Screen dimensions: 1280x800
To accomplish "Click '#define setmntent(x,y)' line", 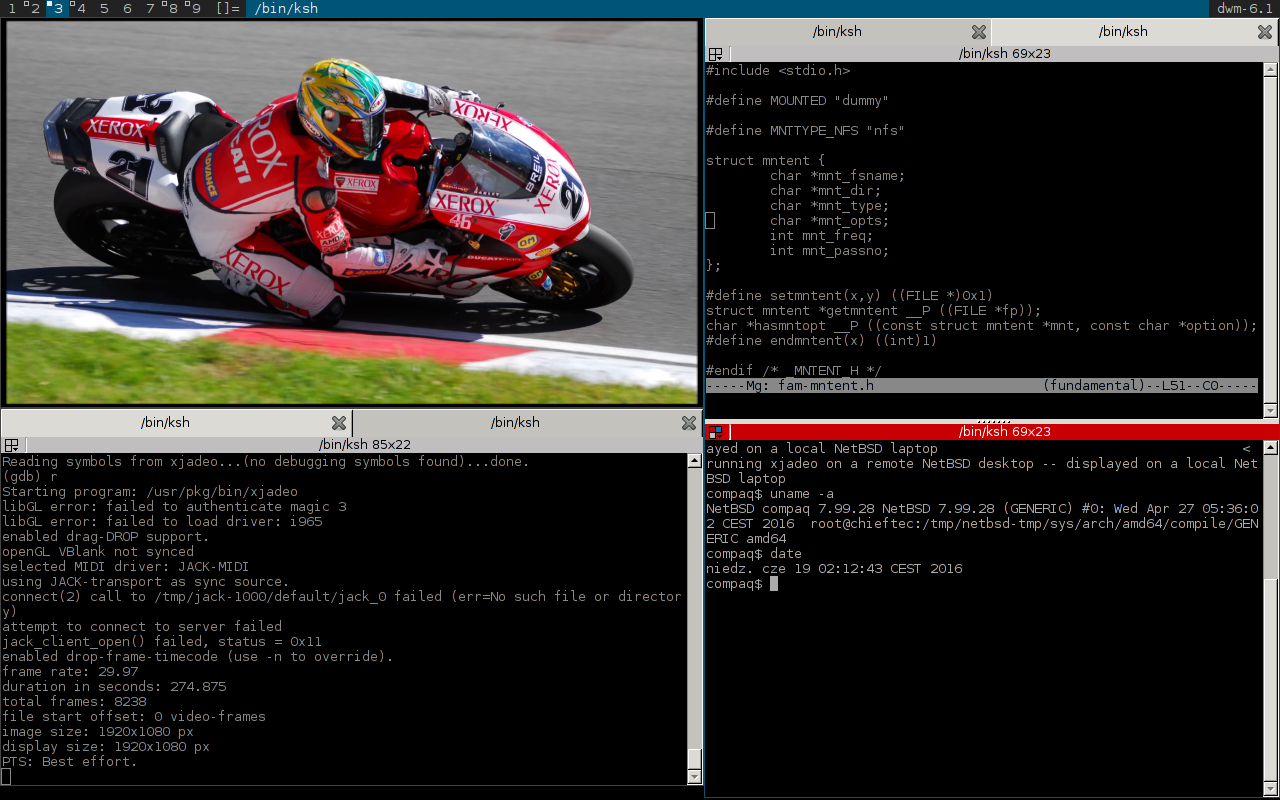I will tap(849, 295).
